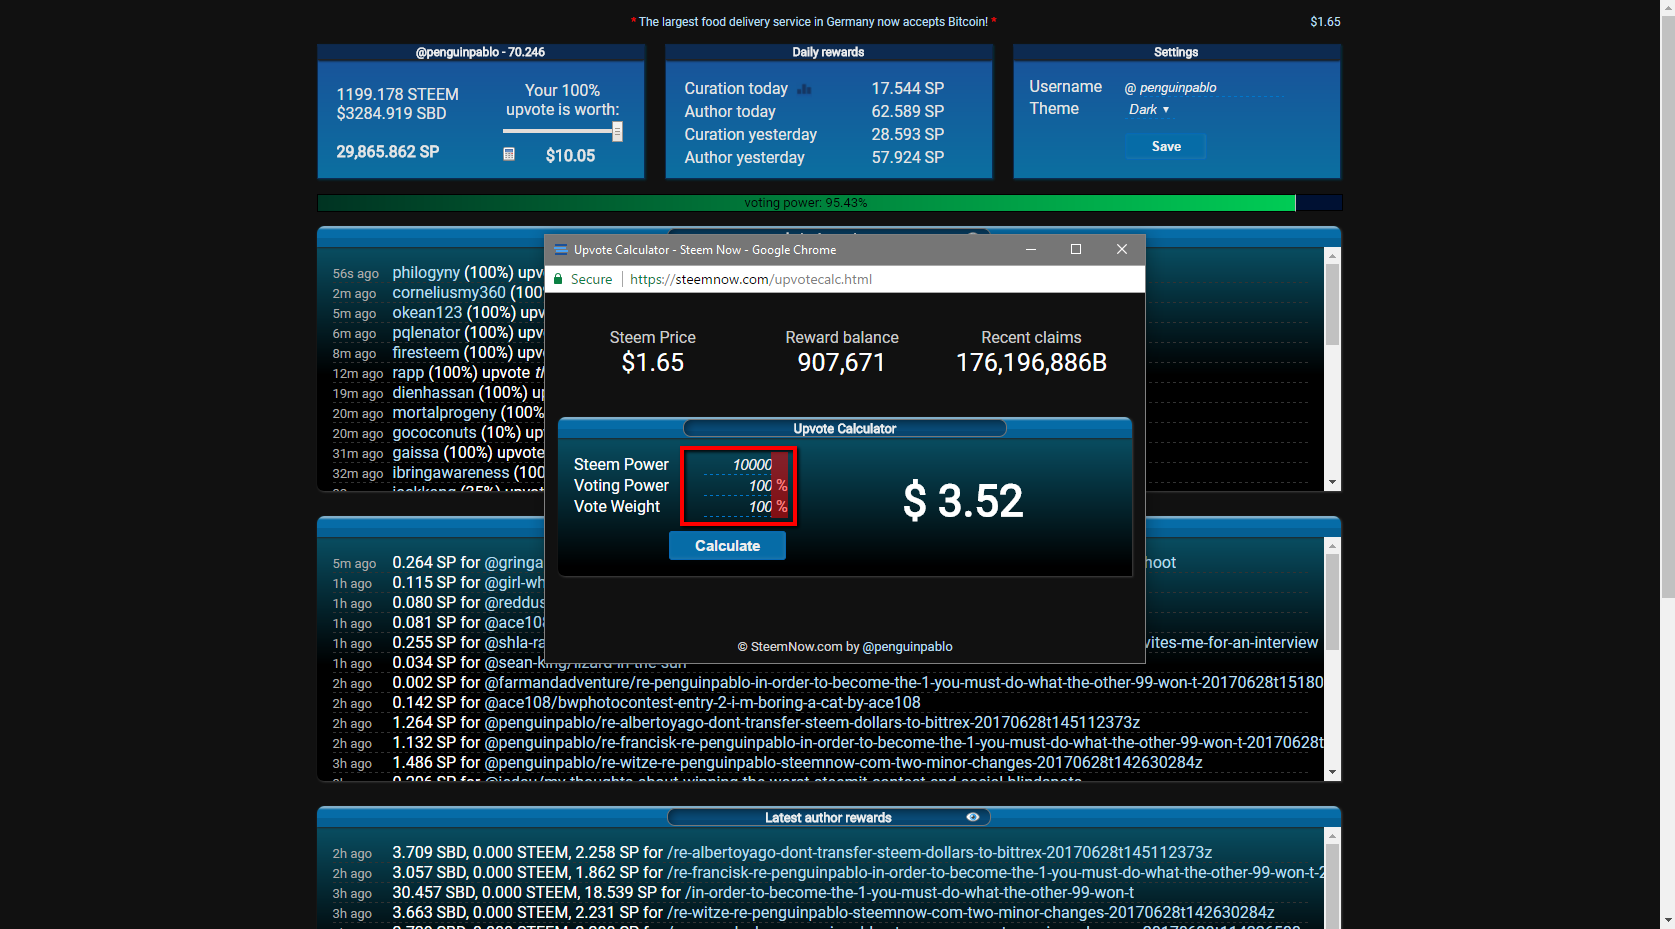Open the 1.264 SP re-albertoyago curation reward link
The width and height of the screenshot is (1675, 929).
(812, 722)
